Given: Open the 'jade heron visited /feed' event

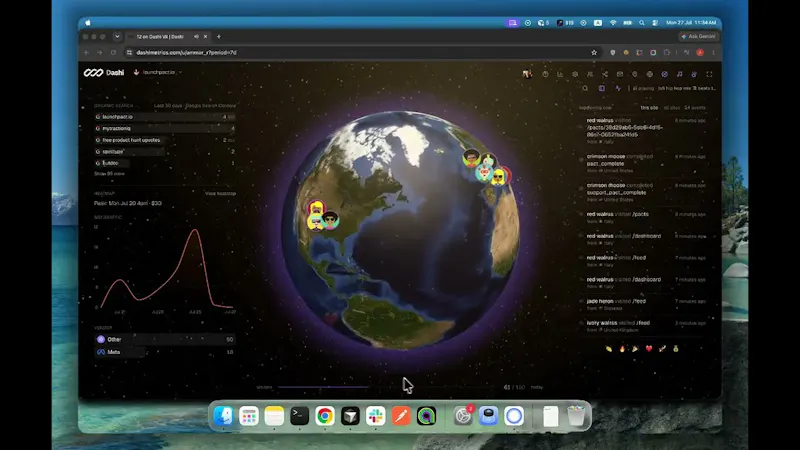Looking at the screenshot, I should (643, 305).
